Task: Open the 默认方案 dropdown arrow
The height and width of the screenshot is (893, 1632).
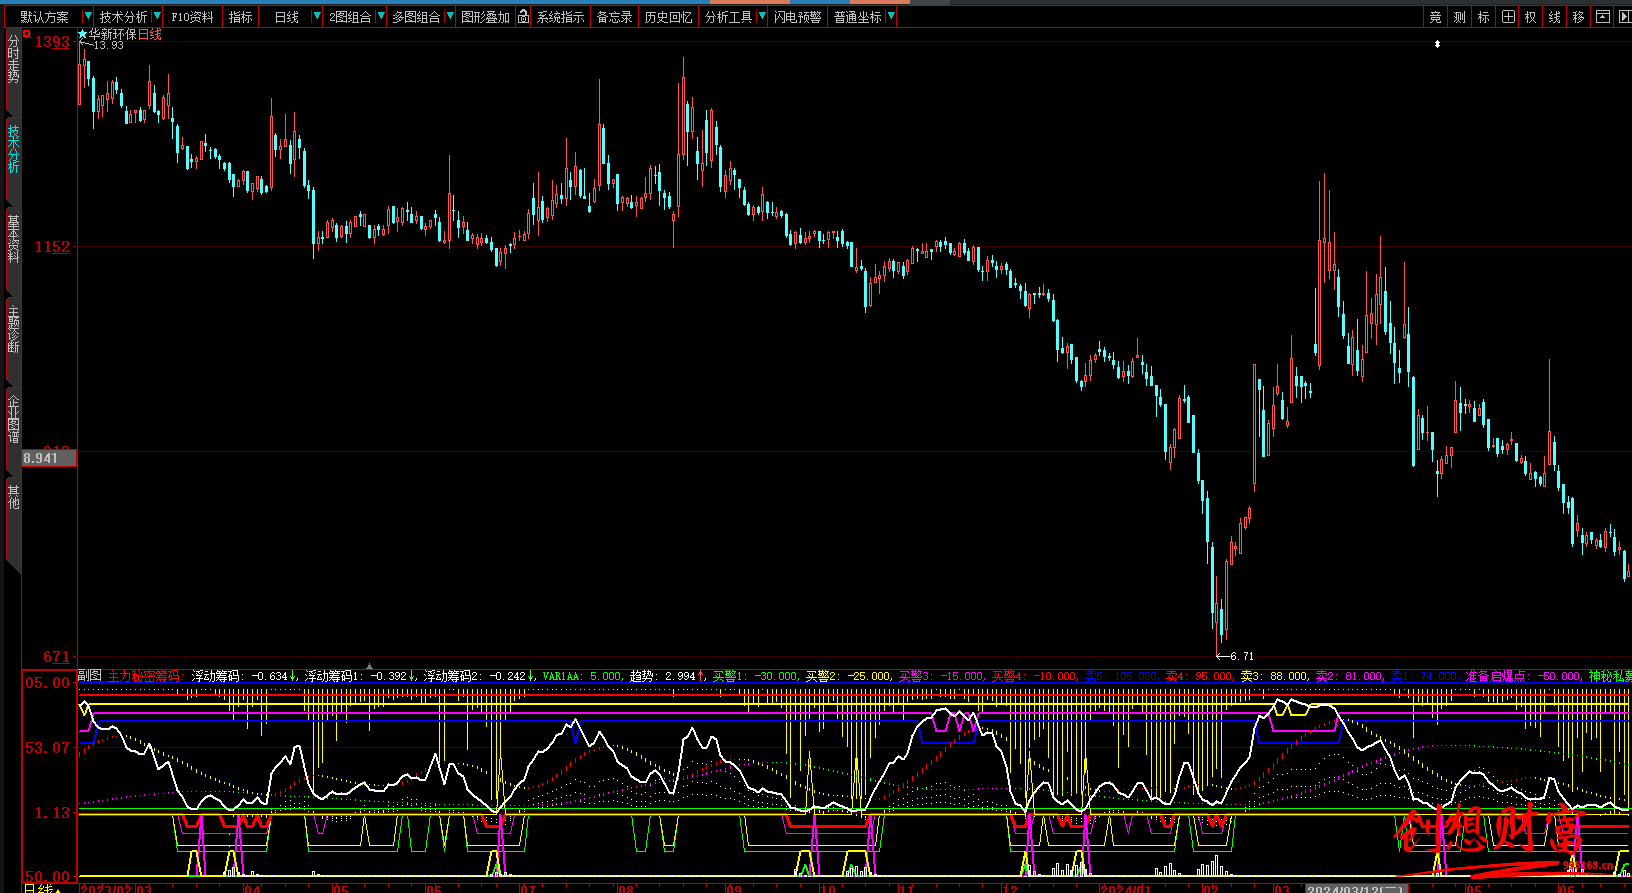Action: click(87, 17)
